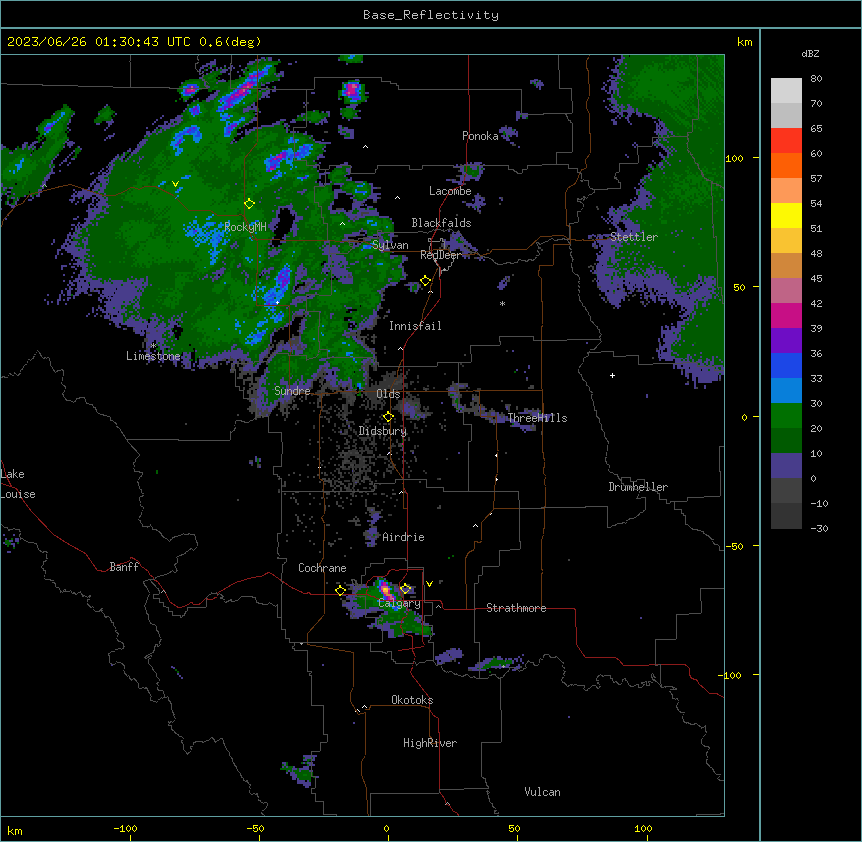Click the Base_Reflectivity title text
The image size is (862, 842).
point(431,15)
